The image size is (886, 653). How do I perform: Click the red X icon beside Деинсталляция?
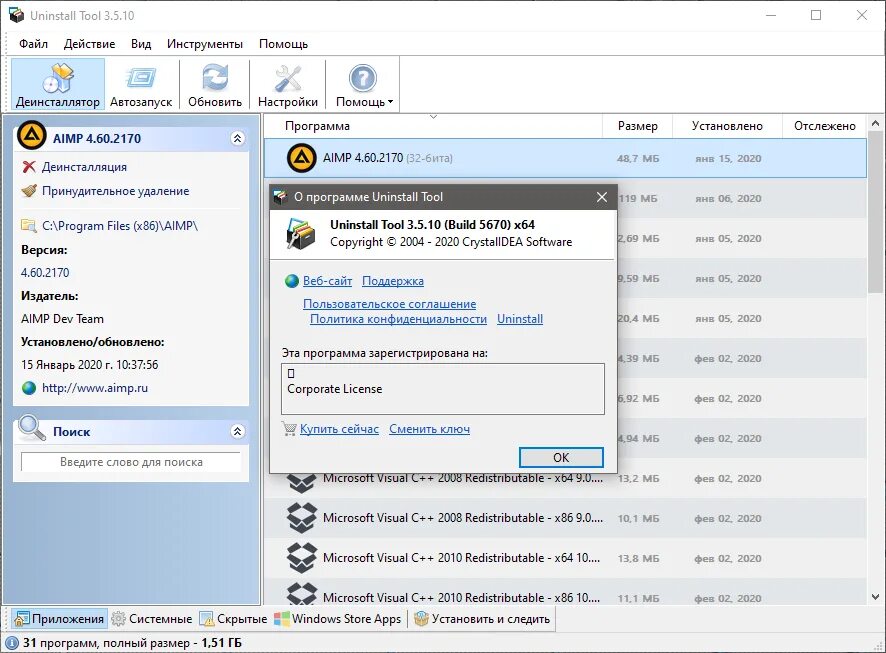(x=29, y=167)
